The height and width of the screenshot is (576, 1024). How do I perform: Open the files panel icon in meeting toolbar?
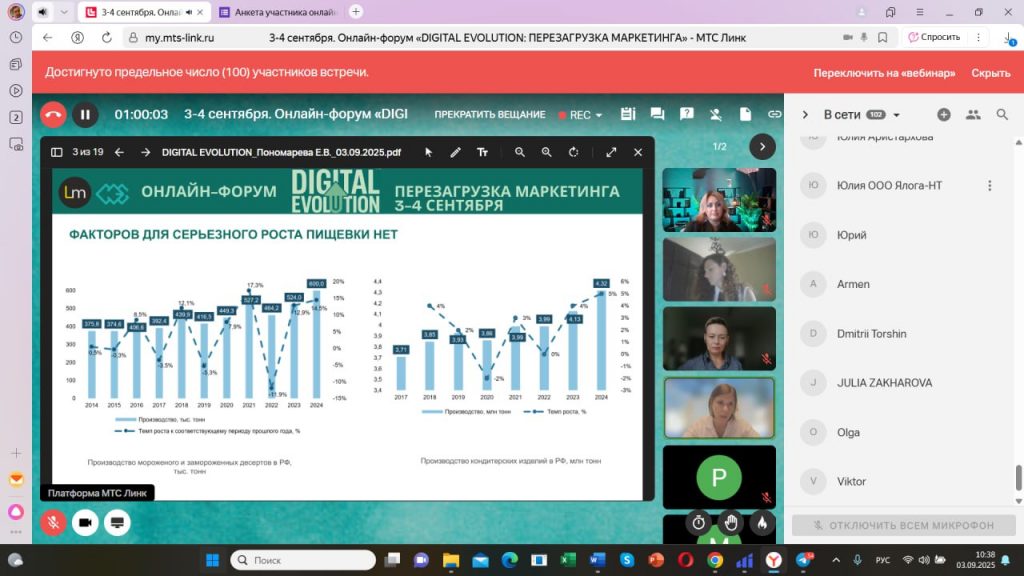[x=745, y=114]
